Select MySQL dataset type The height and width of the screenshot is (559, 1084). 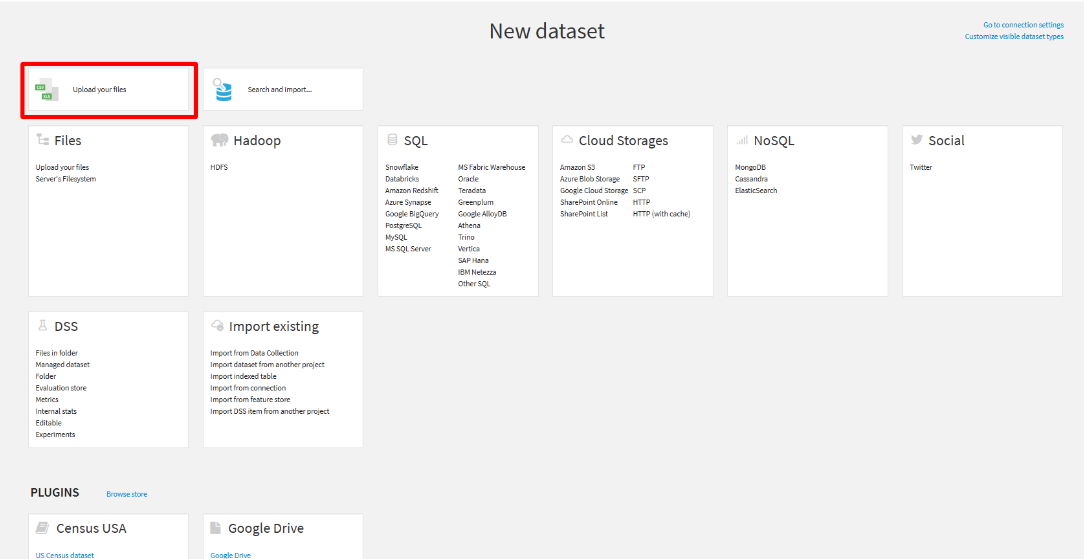click(396, 237)
